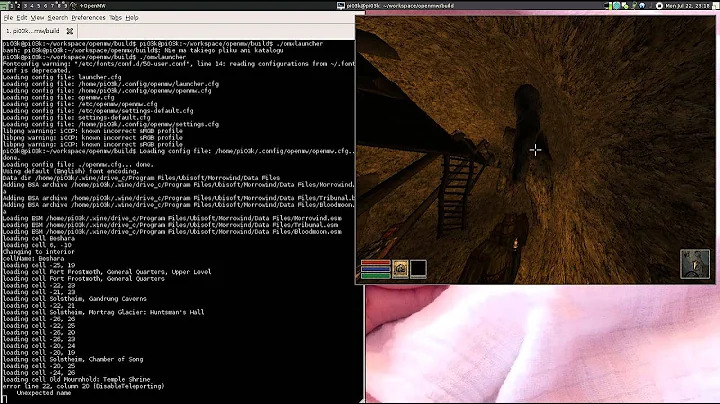Switch to workspace 1 in top panel
The height and width of the screenshot is (404, 720).
(11, 6)
